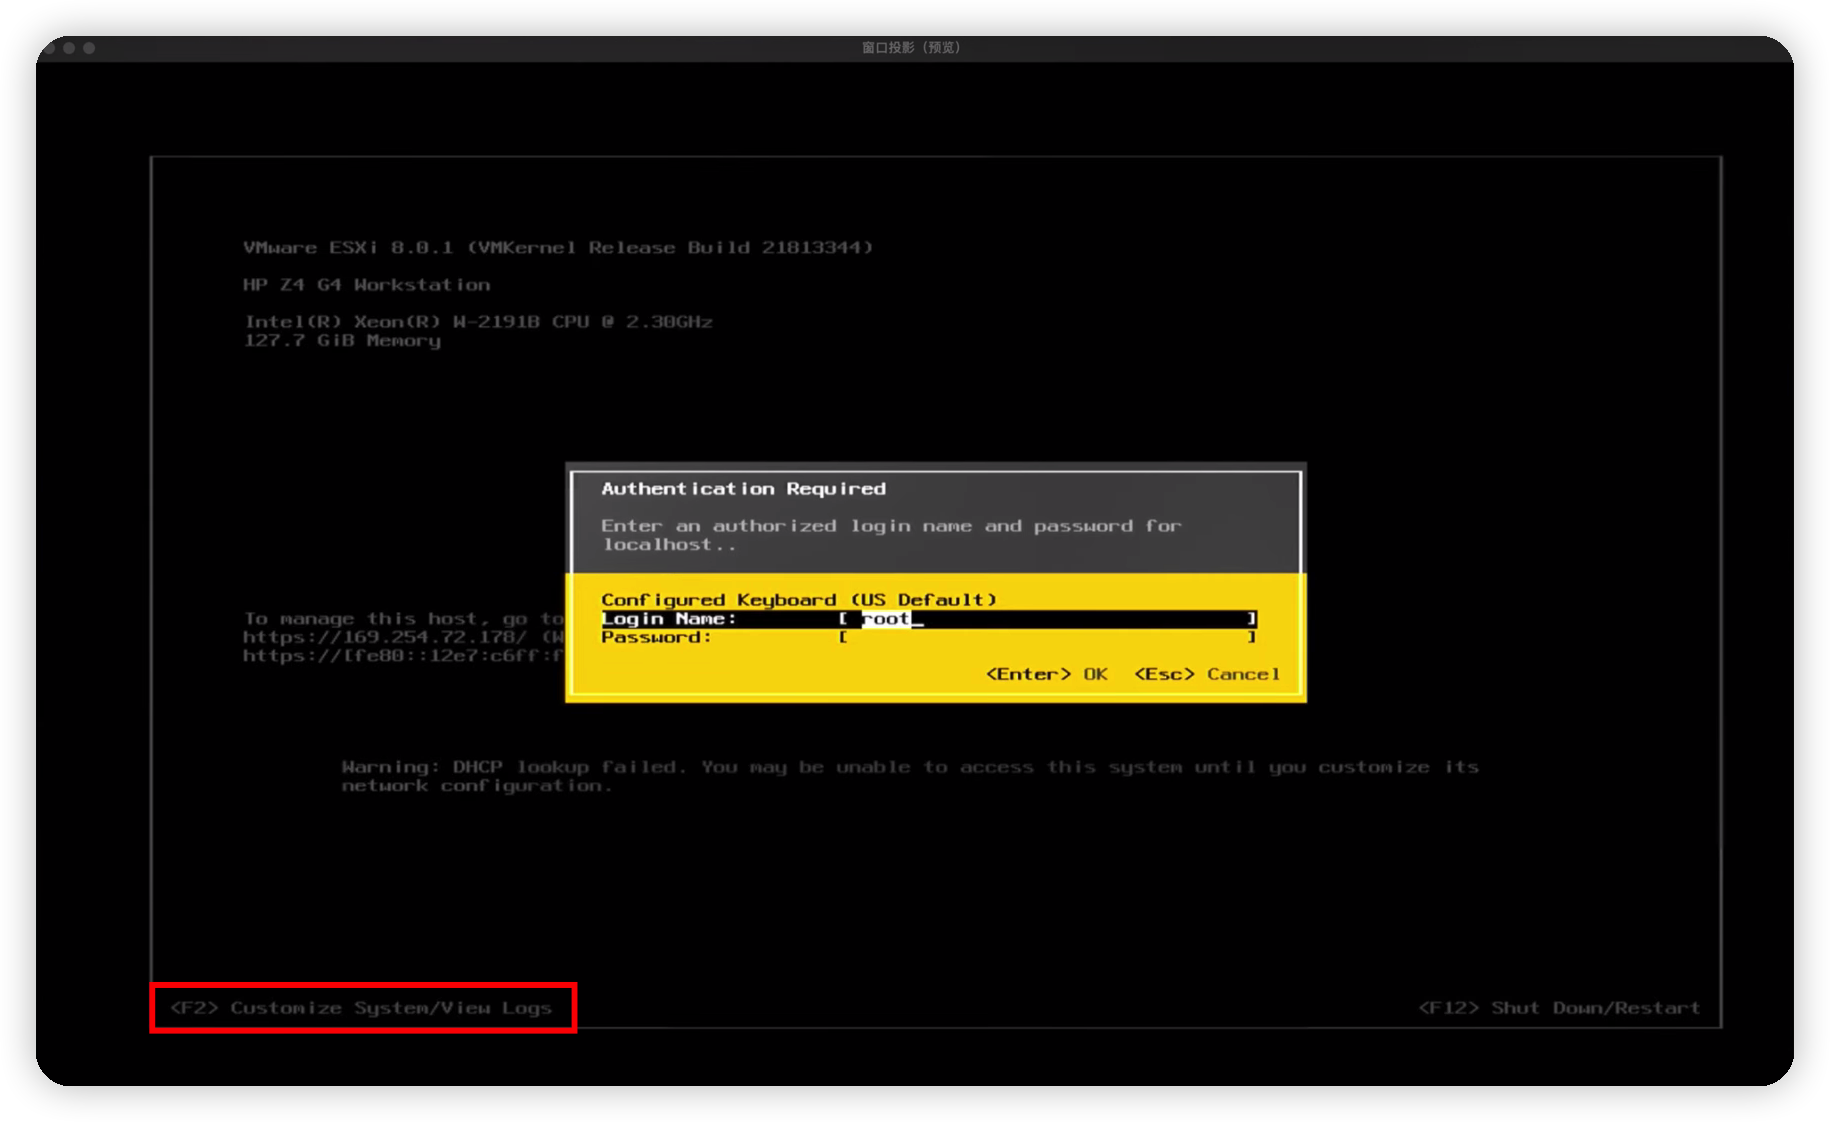The image size is (1830, 1122).
Task: Click the Intel Xeon W-2191B CPU line
Action: [x=478, y=322]
